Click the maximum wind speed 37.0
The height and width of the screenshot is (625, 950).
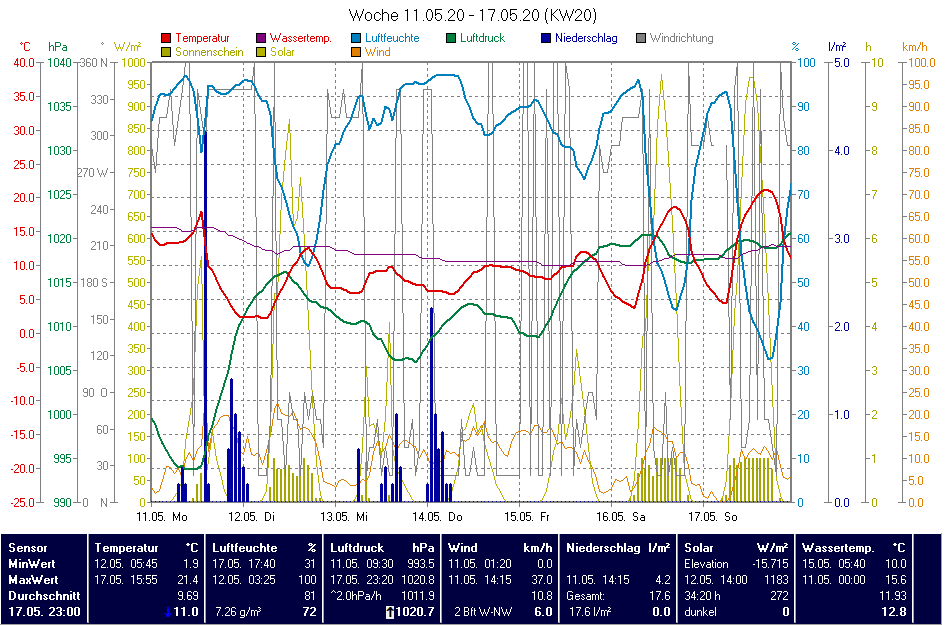542,580
